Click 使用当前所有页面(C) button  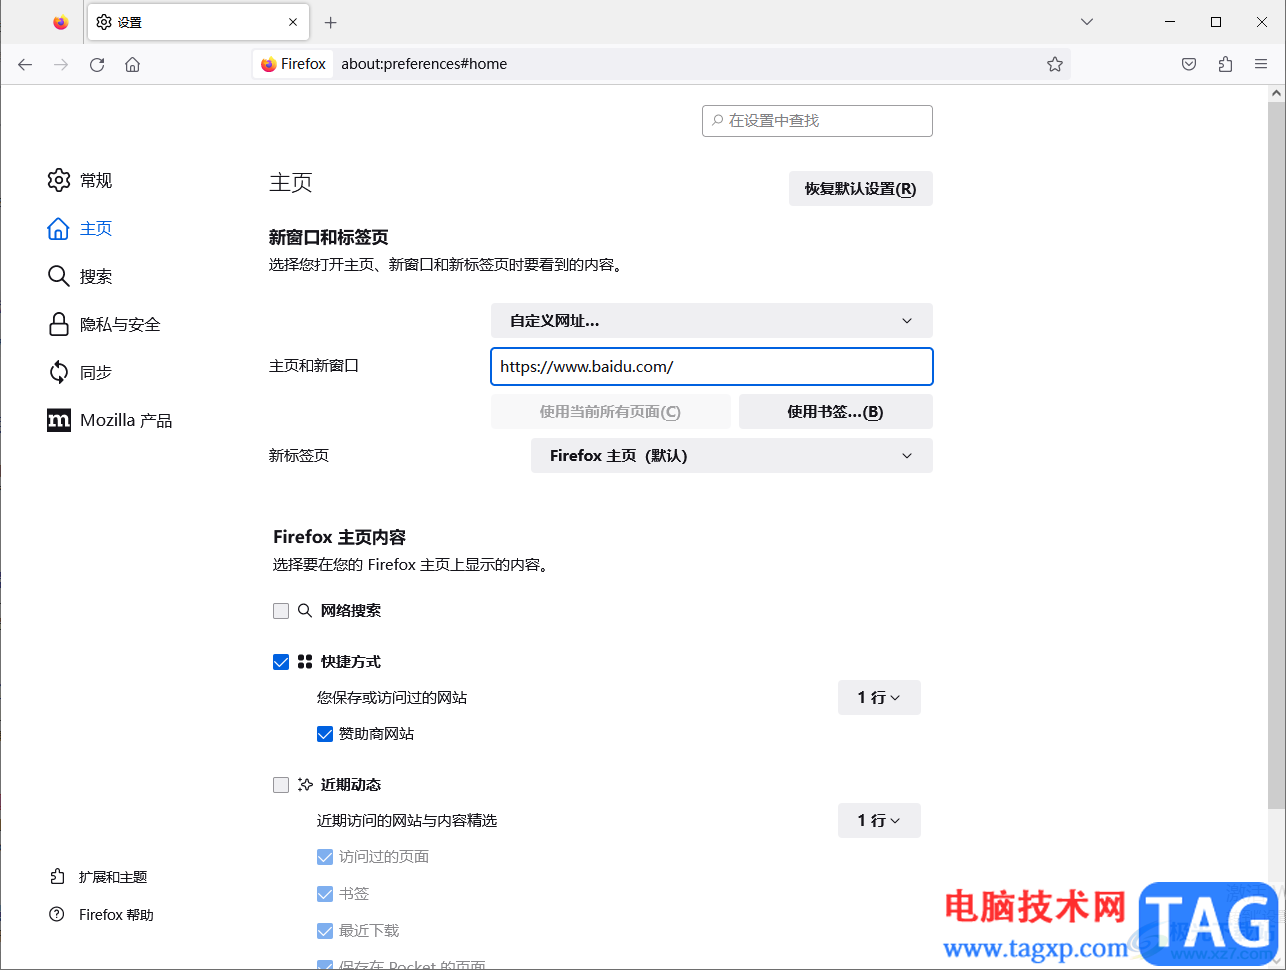[x=610, y=412]
